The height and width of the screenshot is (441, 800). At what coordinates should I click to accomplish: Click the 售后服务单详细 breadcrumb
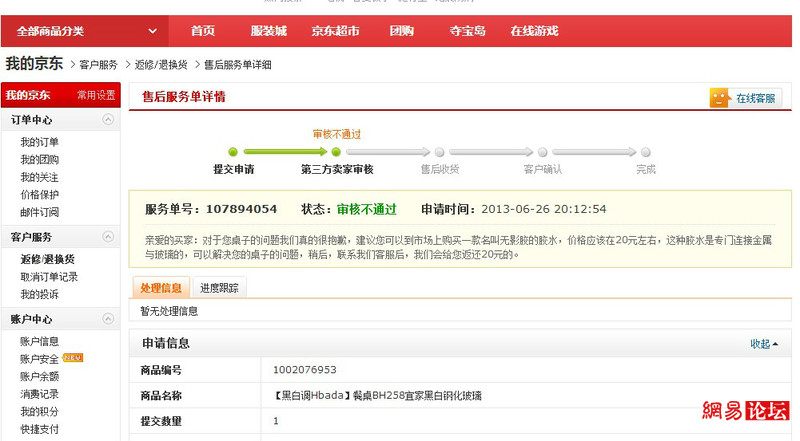click(x=238, y=65)
